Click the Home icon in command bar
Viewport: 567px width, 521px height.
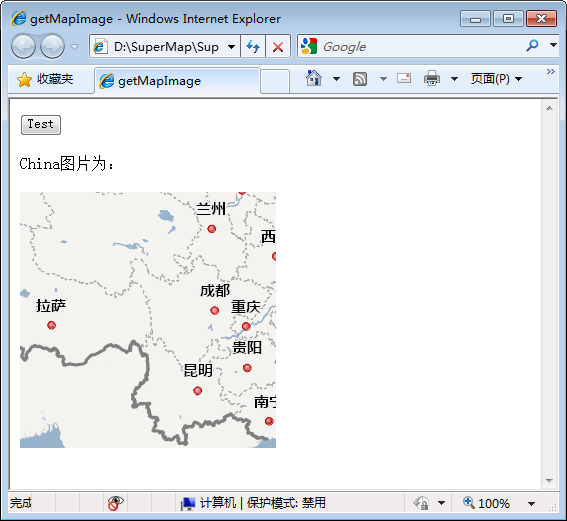[x=314, y=78]
